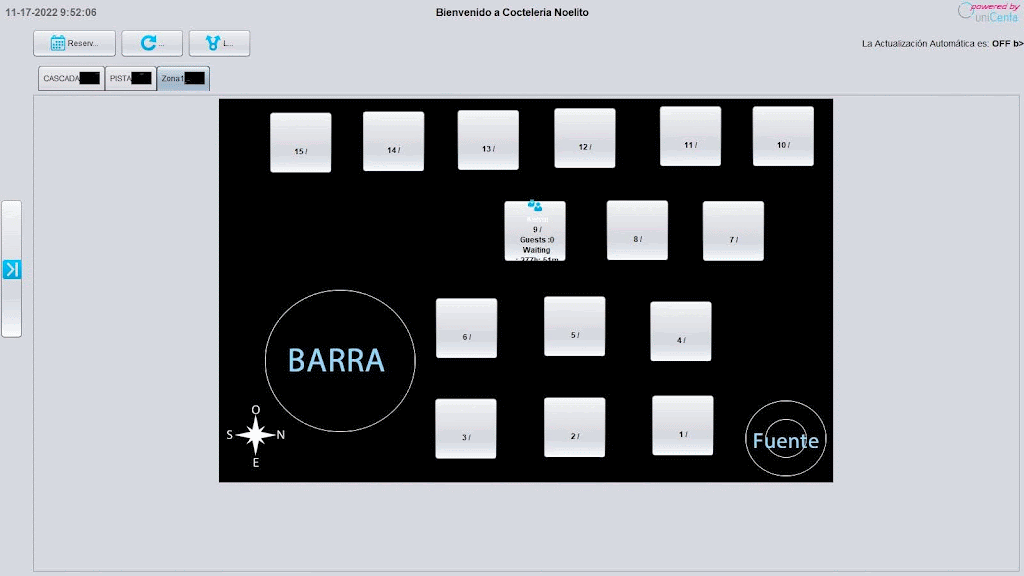
Task: Choose table 5
Action: click(574, 326)
